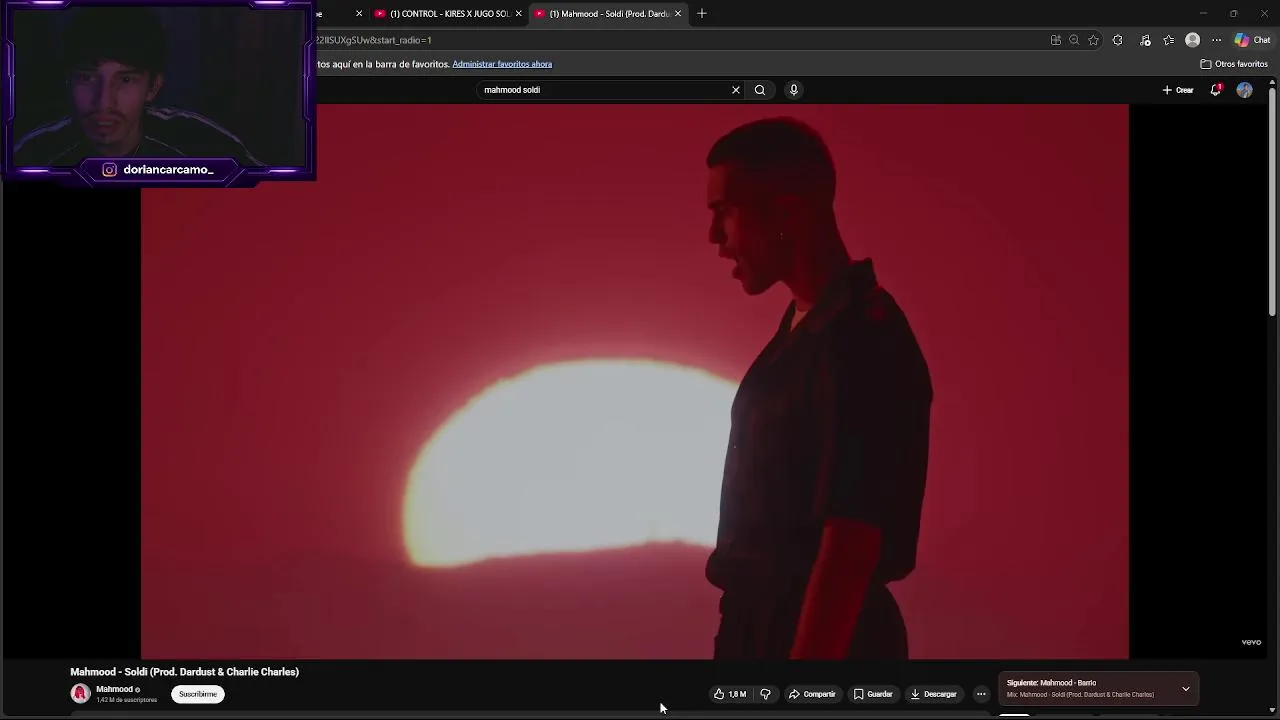Screen dimensions: 1280x720
Task: Open Edge settings and more menu
Action: tap(1217, 40)
